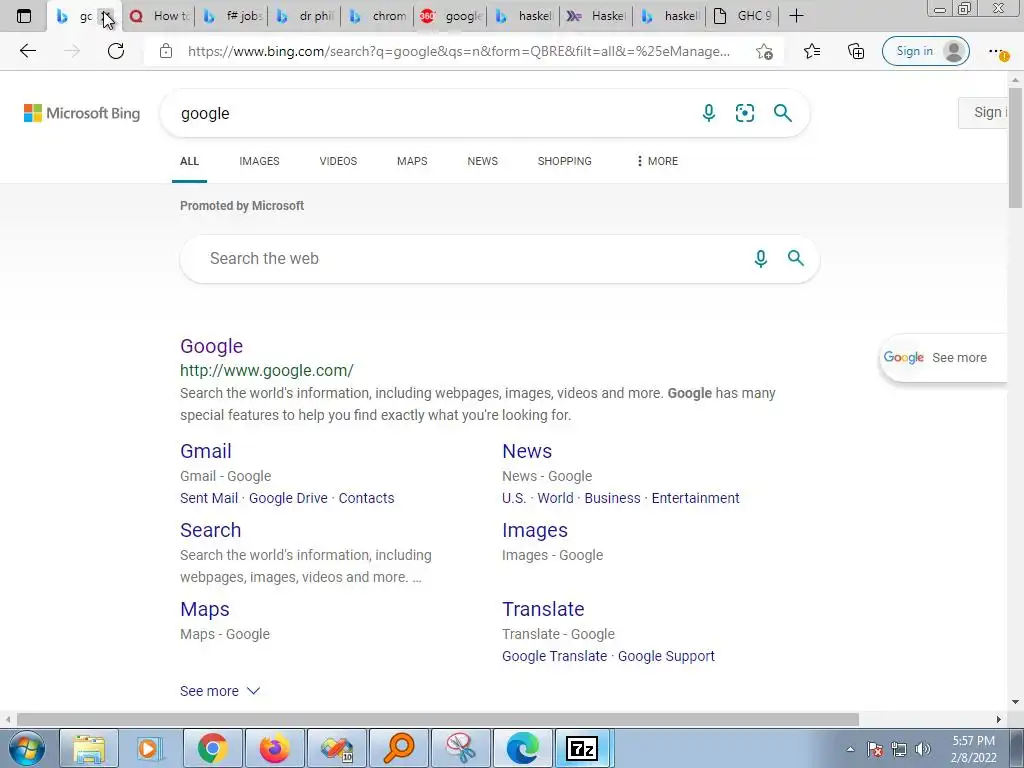Open Collections icon in toolbar

pyautogui.click(x=856, y=51)
